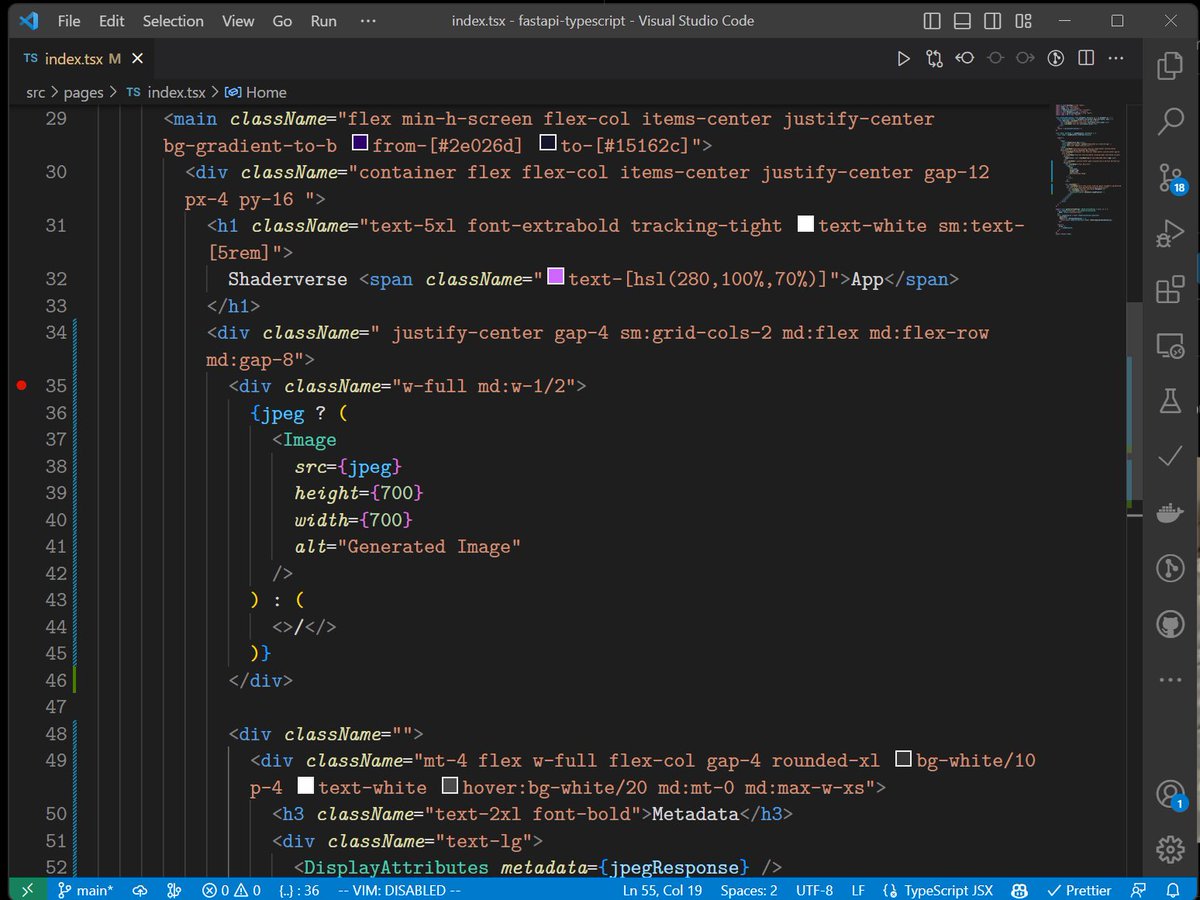Toggle the primary sidebar layout
The width and height of the screenshot is (1200, 900).
click(932, 21)
